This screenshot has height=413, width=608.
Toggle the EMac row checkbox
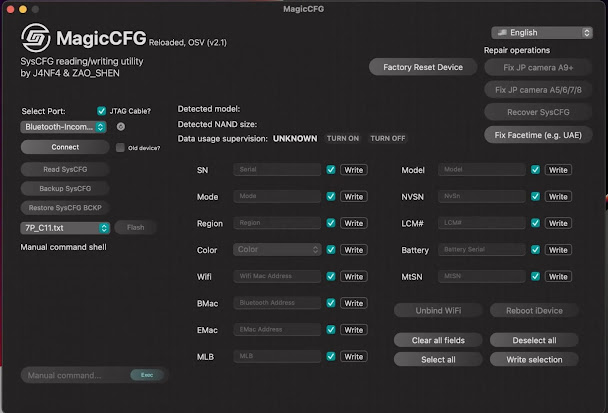pos(331,329)
